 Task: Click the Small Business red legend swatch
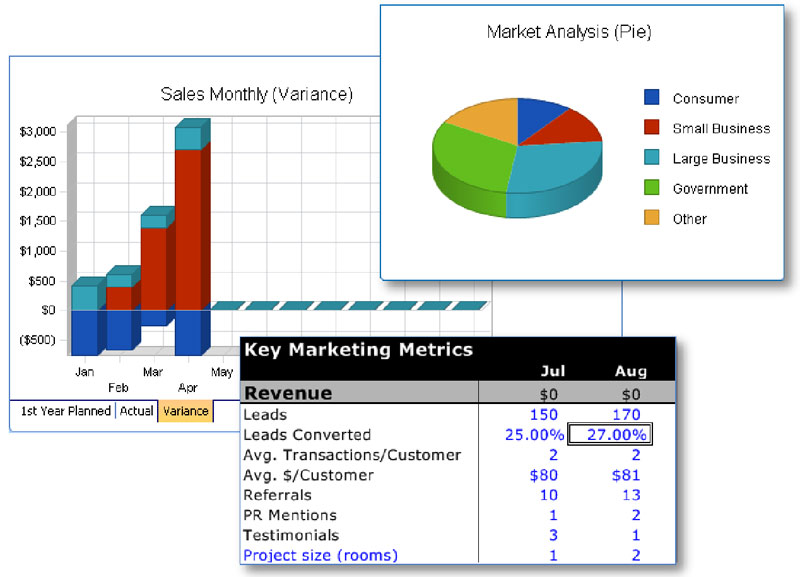pos(652,128)
